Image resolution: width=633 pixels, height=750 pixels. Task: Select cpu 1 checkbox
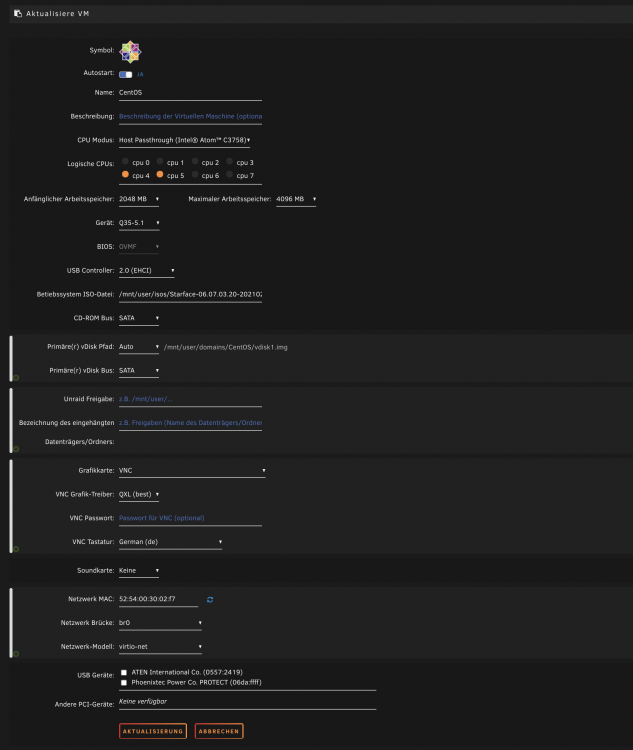(160, 161)
